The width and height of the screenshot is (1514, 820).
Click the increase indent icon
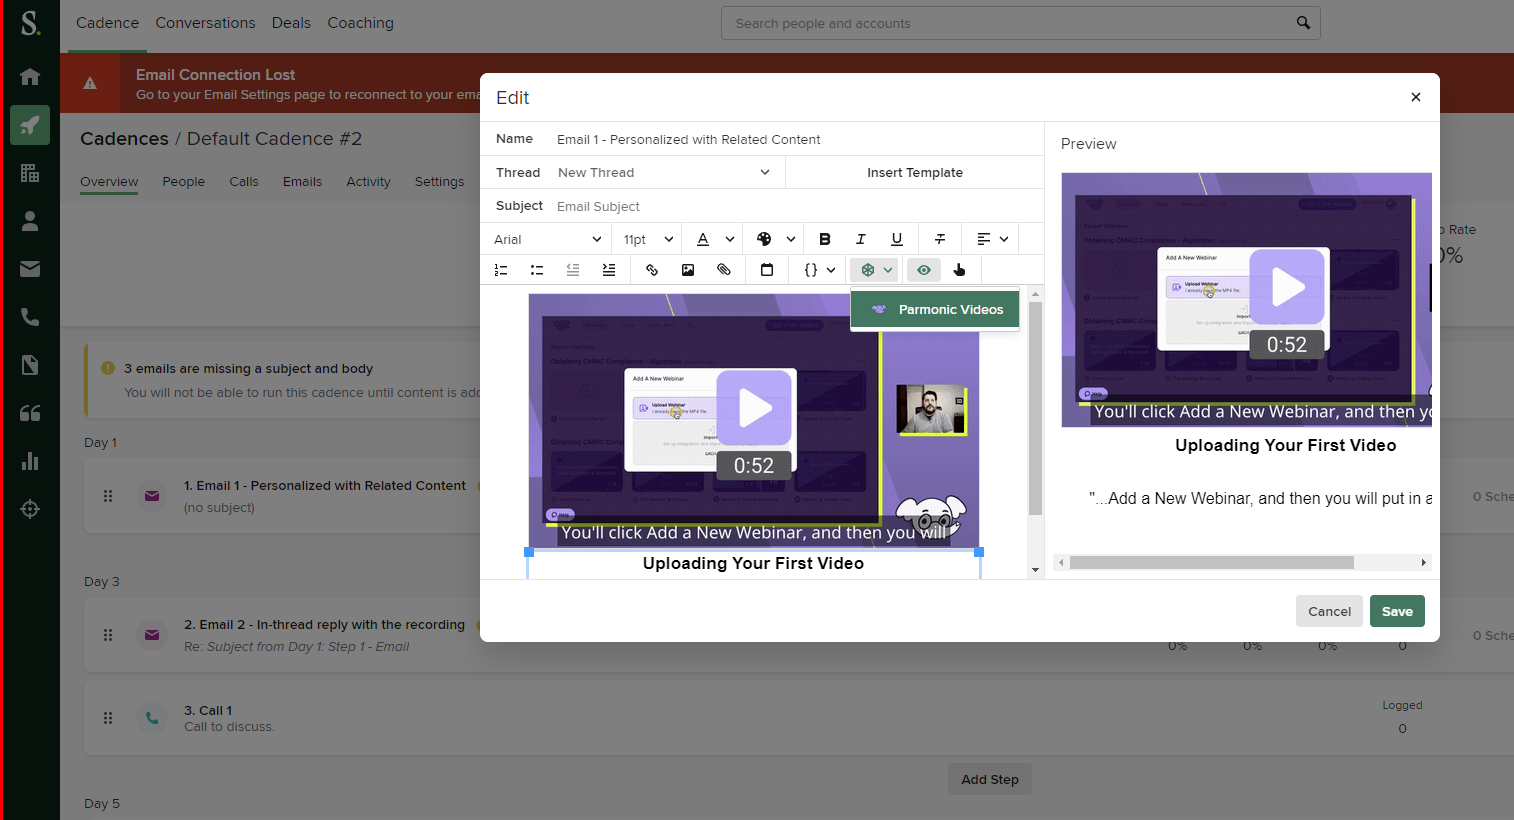pyautogui.click(x=609, y=270)
